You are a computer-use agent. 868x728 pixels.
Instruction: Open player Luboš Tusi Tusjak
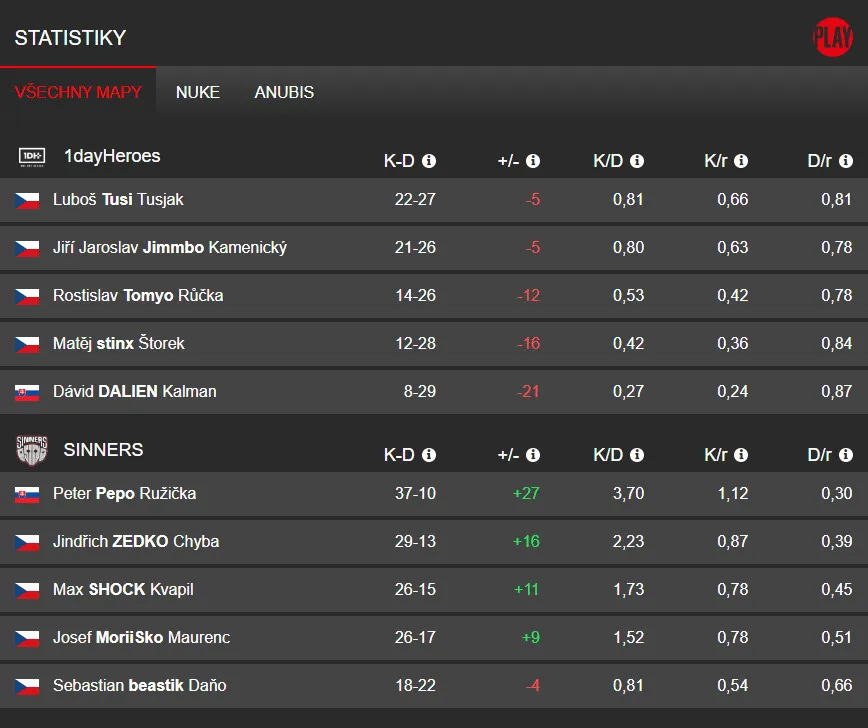click(118, 200)
